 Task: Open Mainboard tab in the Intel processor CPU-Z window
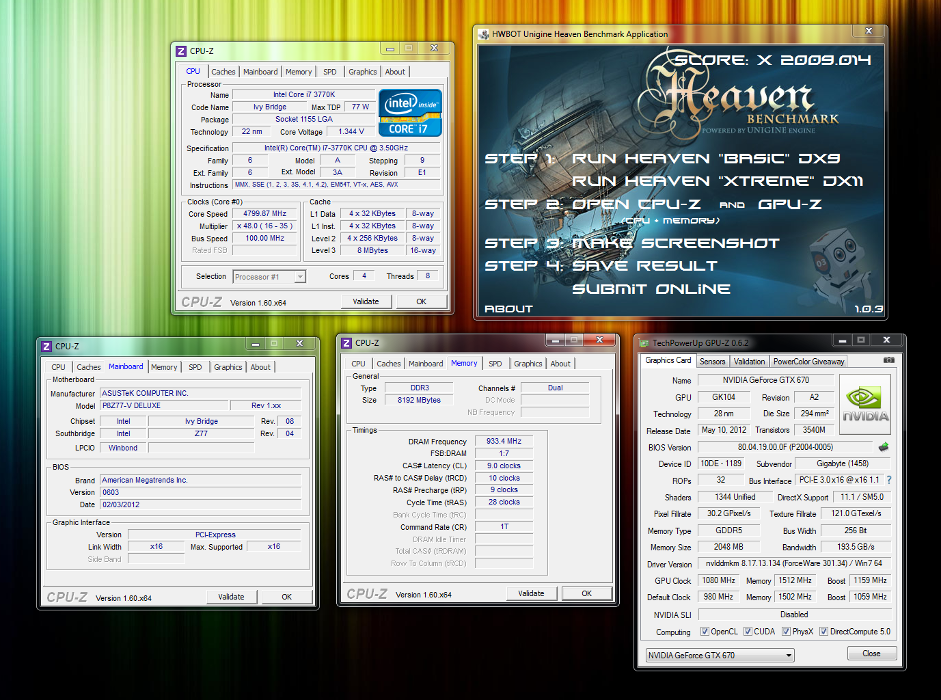(260, 72)
